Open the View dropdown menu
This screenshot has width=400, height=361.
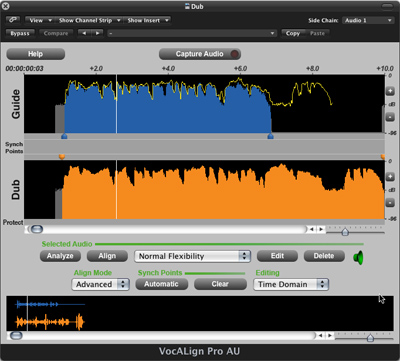click(39, 20)
